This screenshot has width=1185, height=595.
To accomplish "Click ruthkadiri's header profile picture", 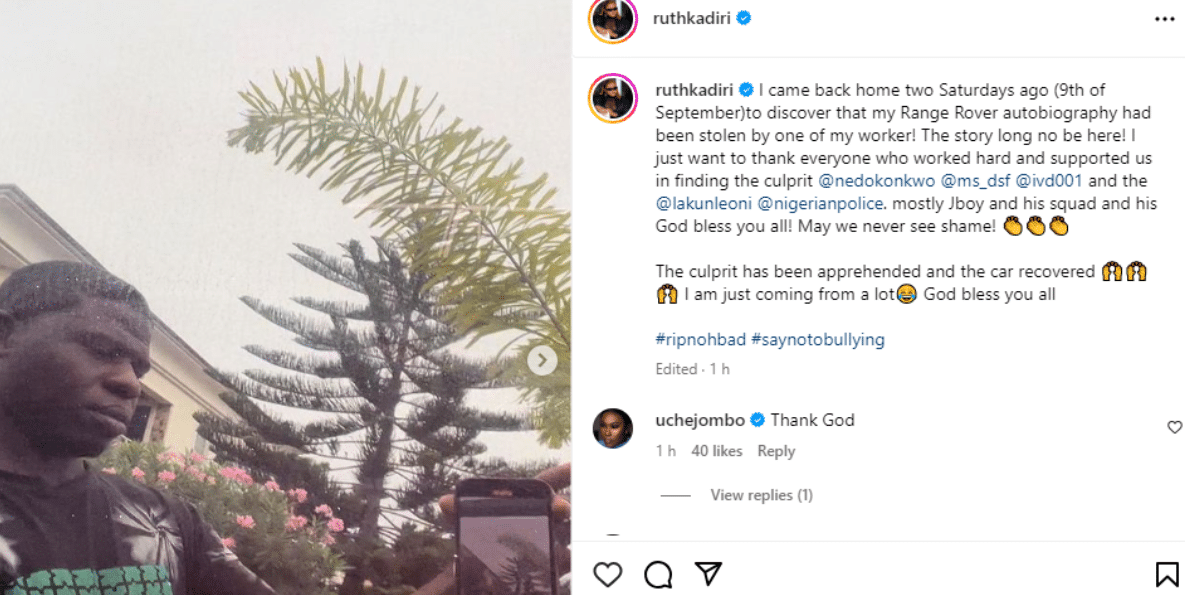I will [612, 19].
